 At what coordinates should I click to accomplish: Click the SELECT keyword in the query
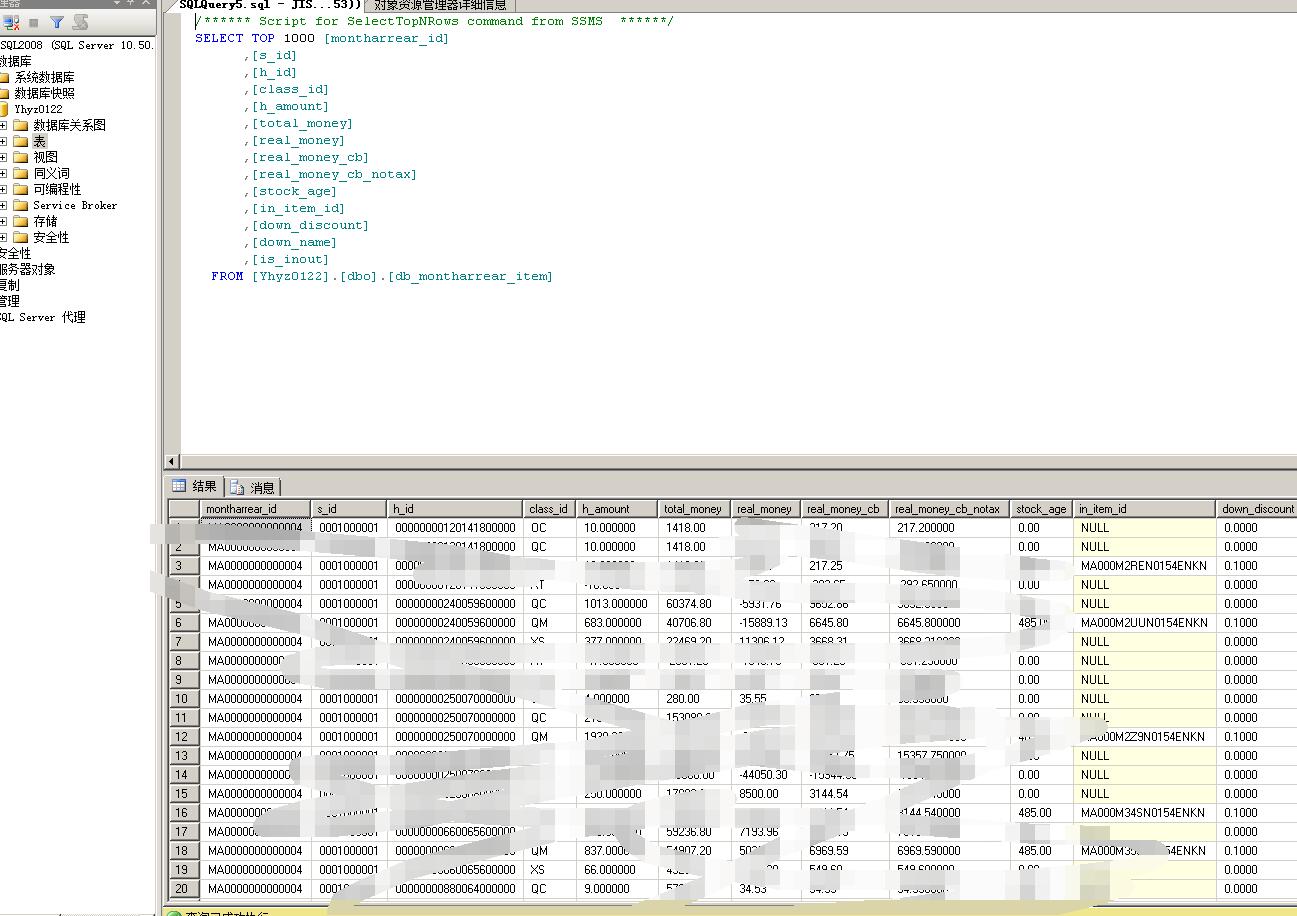(219, 38)
